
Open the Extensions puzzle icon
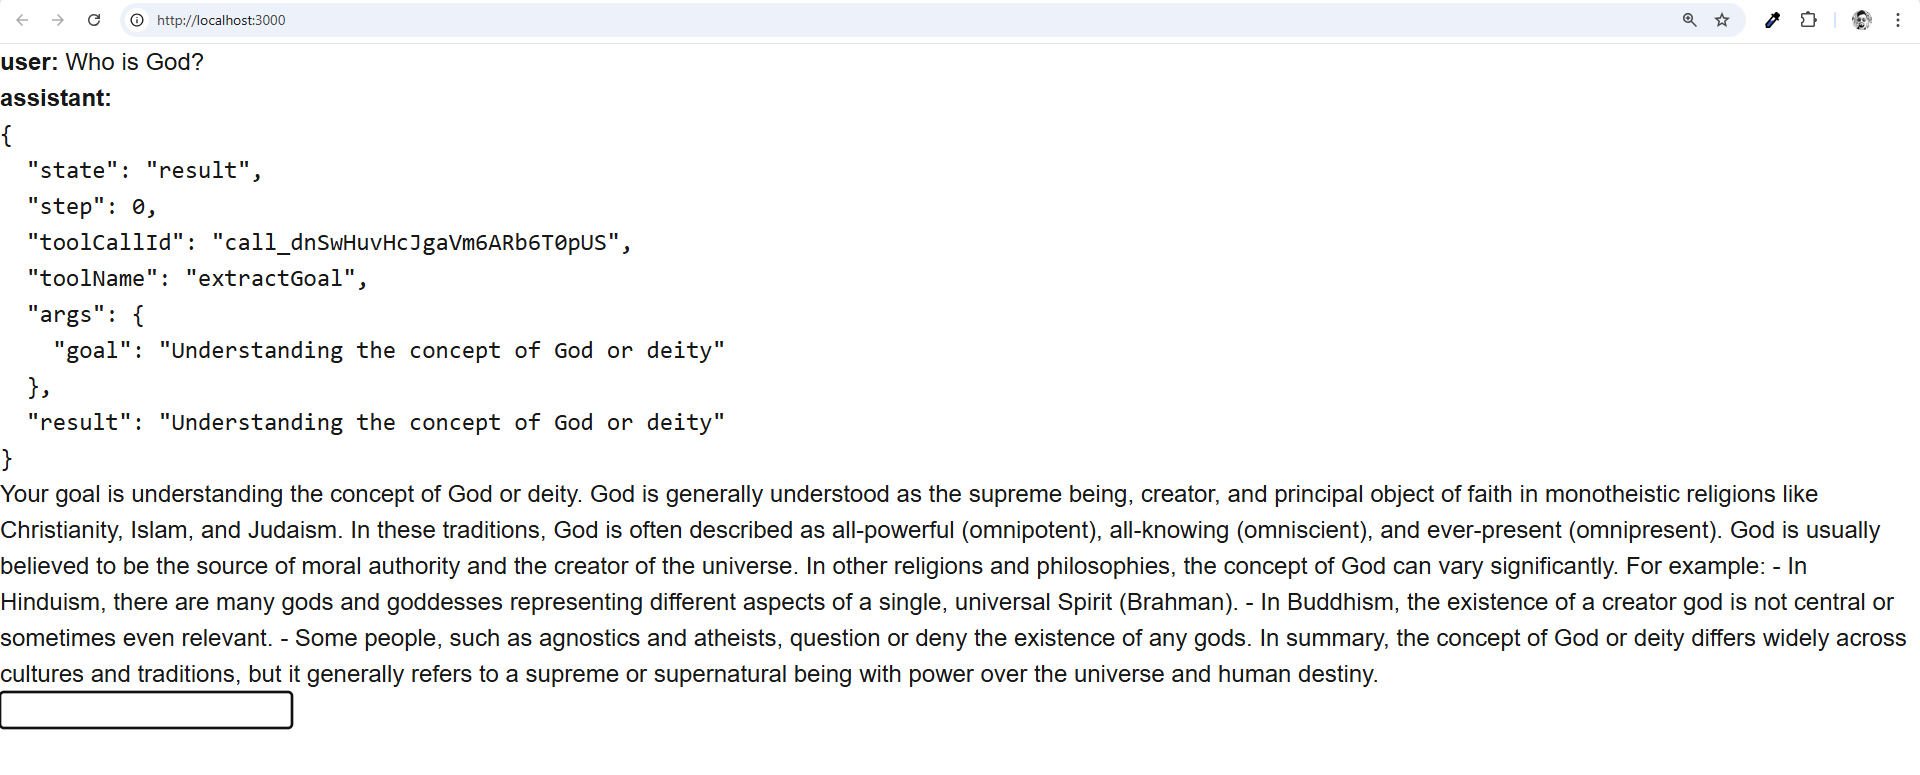tap(1808, 20)
